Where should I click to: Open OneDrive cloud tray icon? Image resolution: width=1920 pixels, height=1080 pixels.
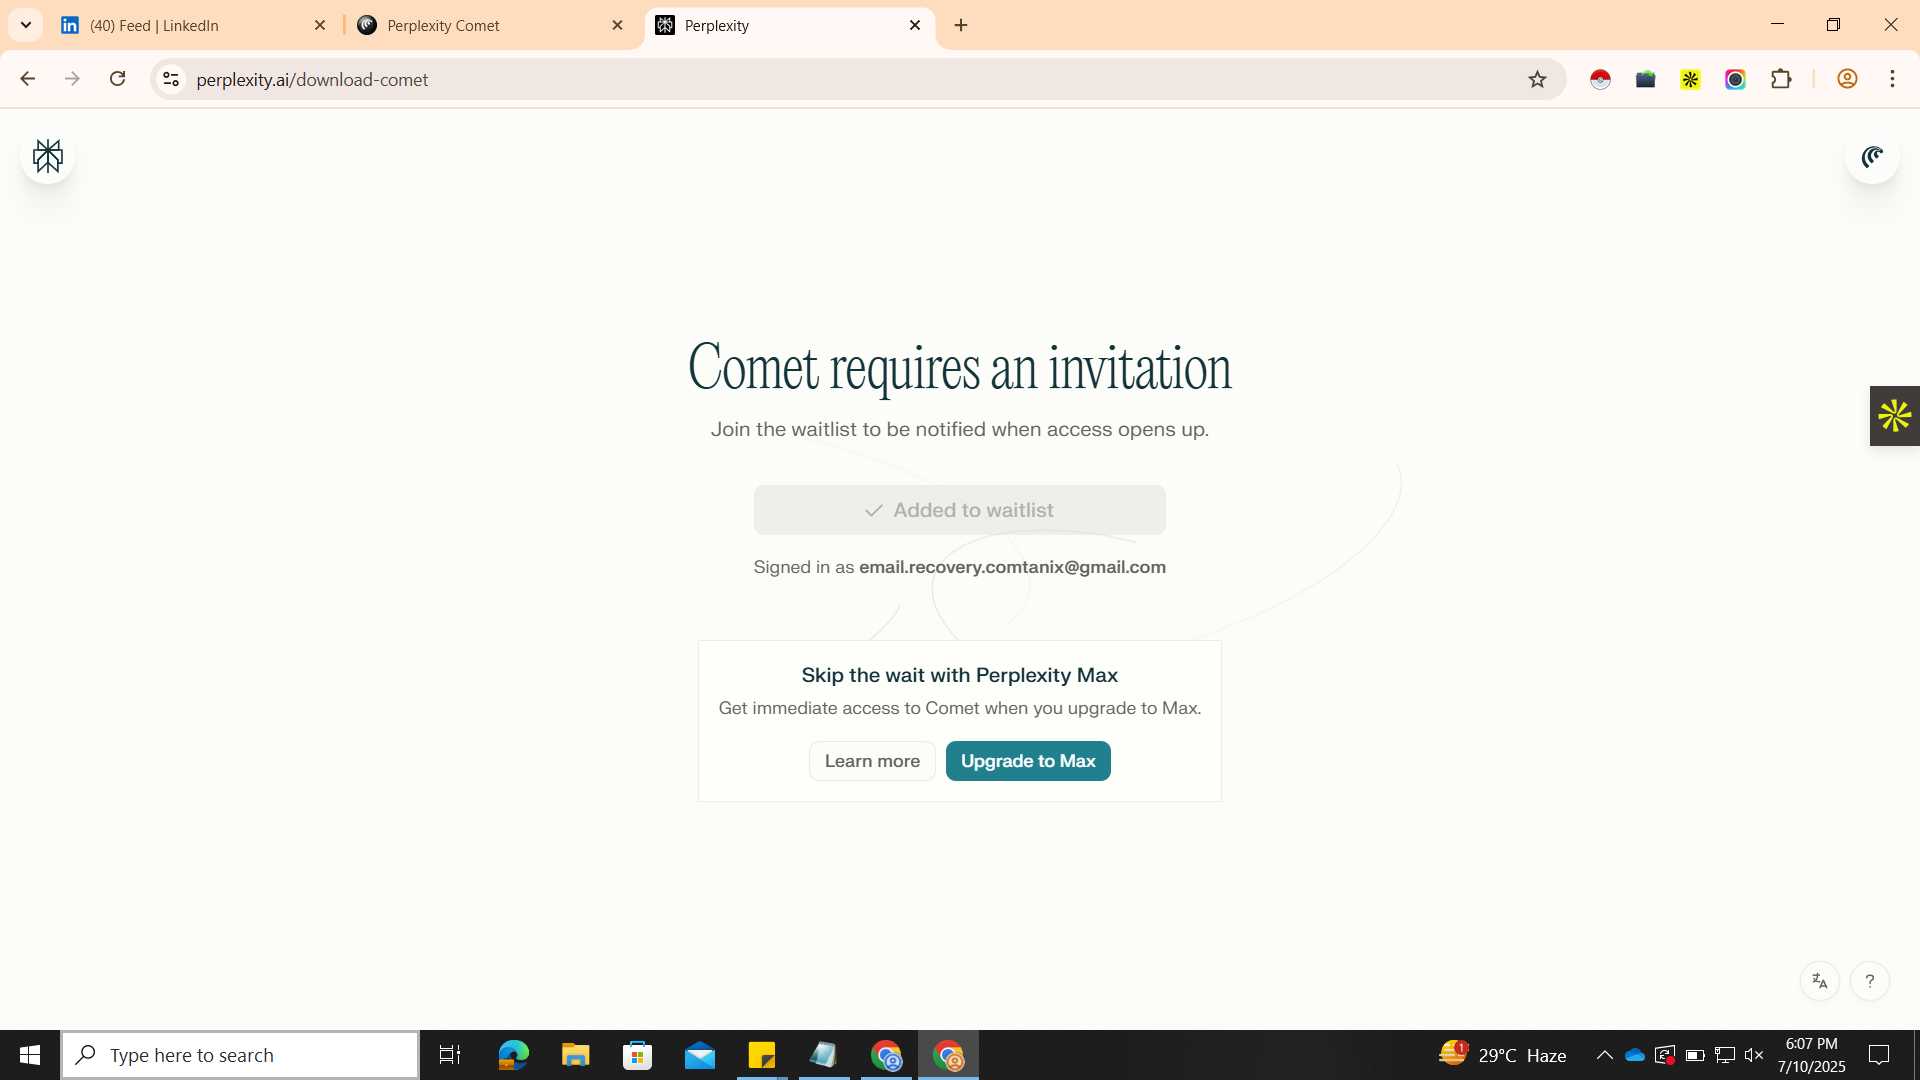tap(1635, 1055)
